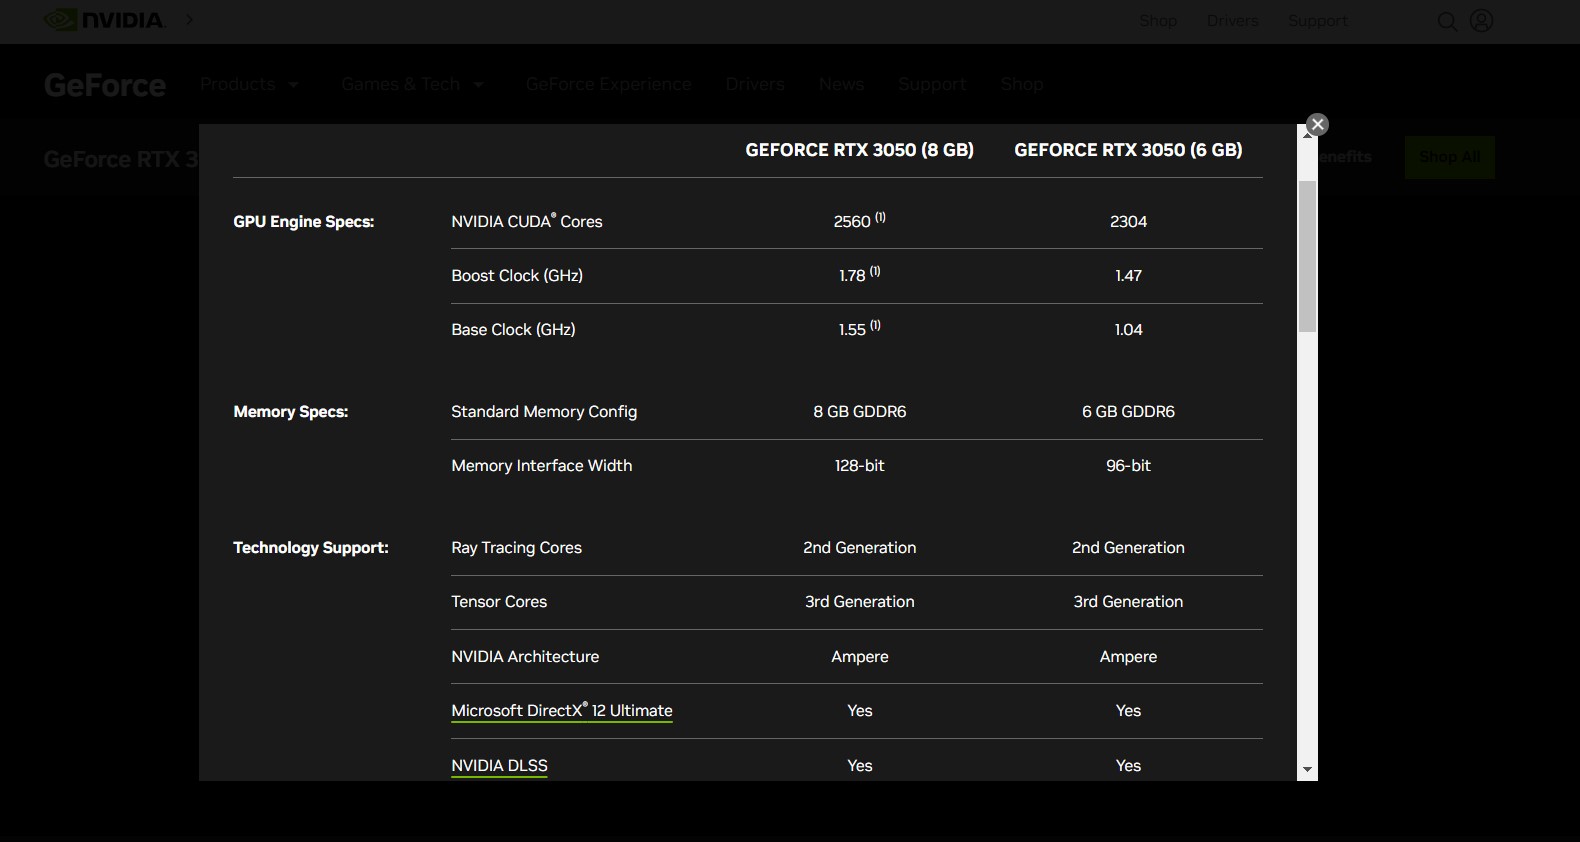Click the Technology Support heading
Viewport: 1580px width, 842px height.
pos(311,548)
